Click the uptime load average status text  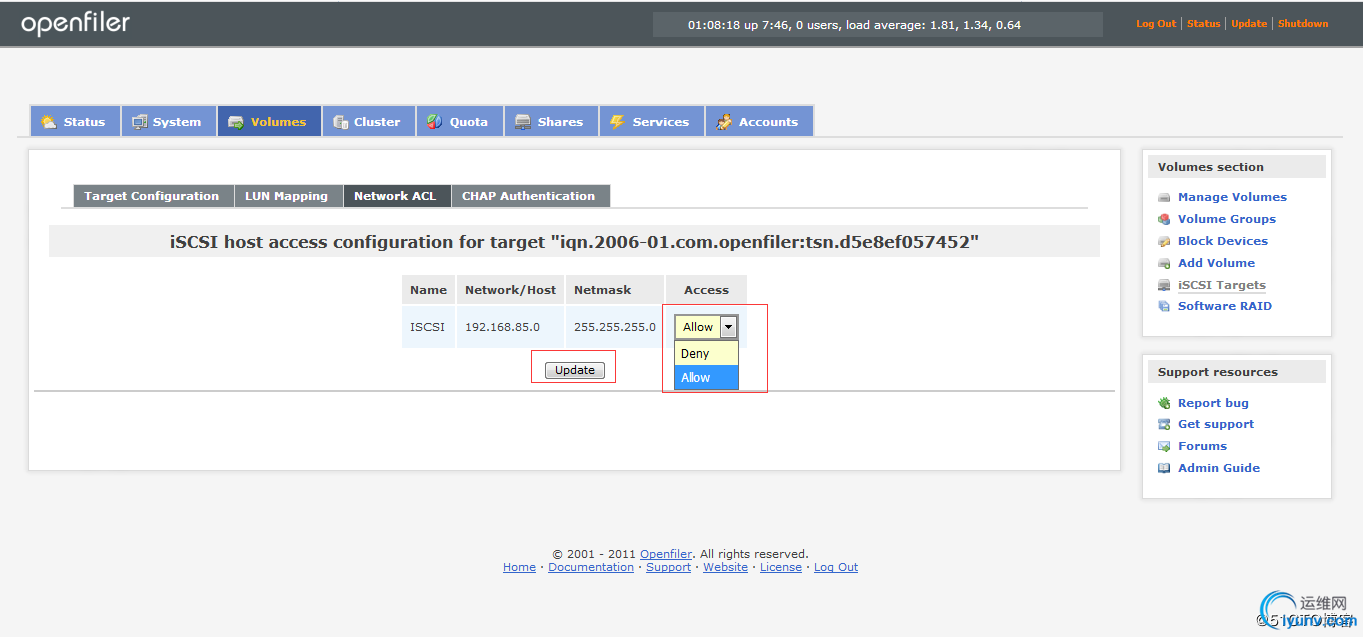[x=854, y=25]
